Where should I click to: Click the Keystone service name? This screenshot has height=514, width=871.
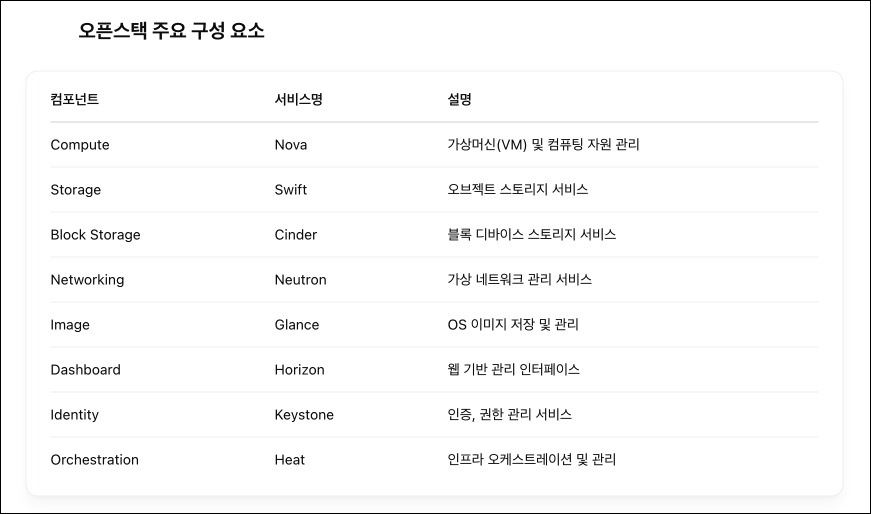point(304,415)
